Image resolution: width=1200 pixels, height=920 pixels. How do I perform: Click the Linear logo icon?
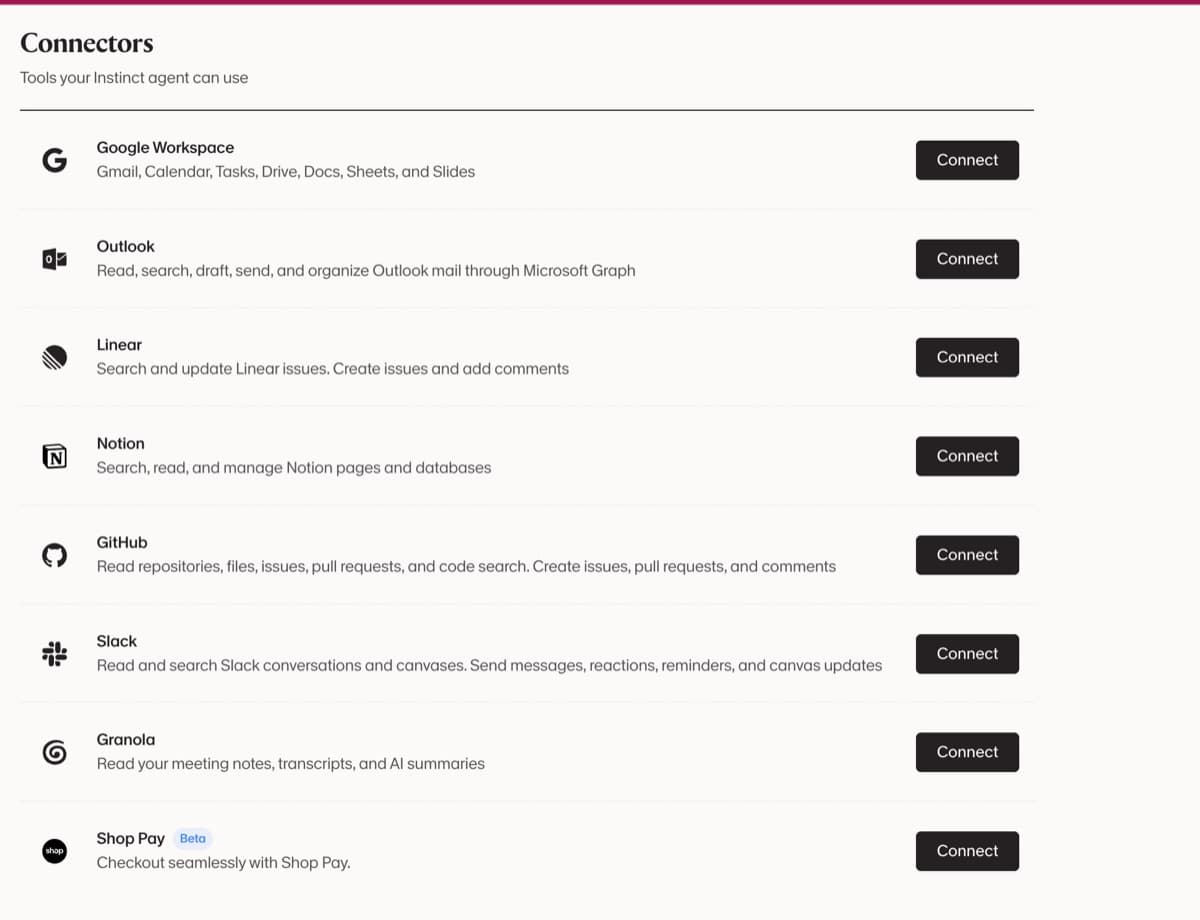(x=54, y=357)
